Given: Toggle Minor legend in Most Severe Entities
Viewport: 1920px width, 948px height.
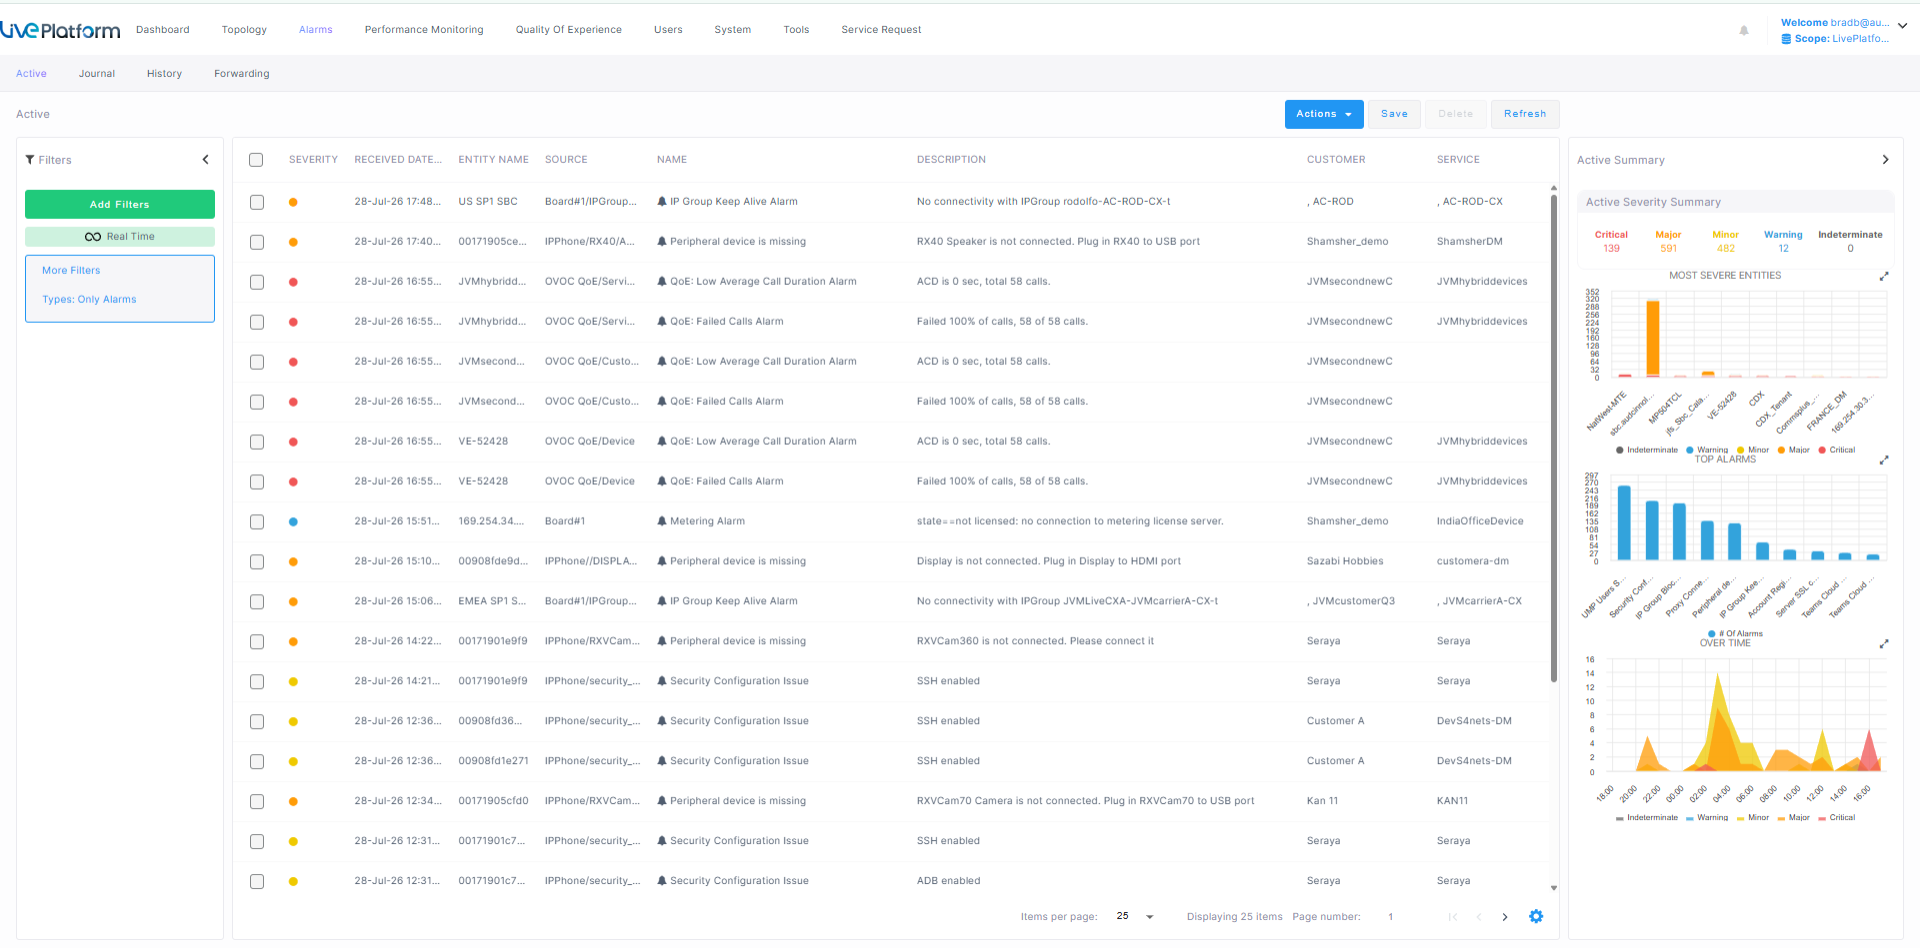Looking at the screenshot, I should click(x=1753, y=450).
